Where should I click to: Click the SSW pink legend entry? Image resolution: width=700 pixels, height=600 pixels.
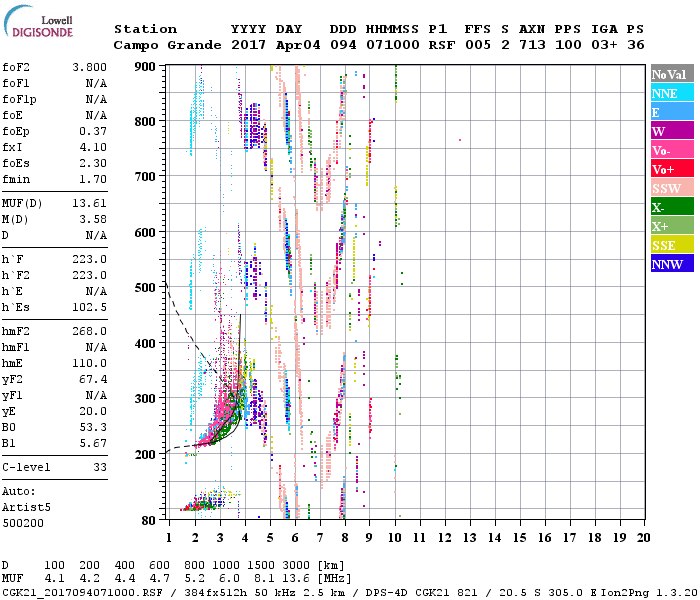point(672,188)
